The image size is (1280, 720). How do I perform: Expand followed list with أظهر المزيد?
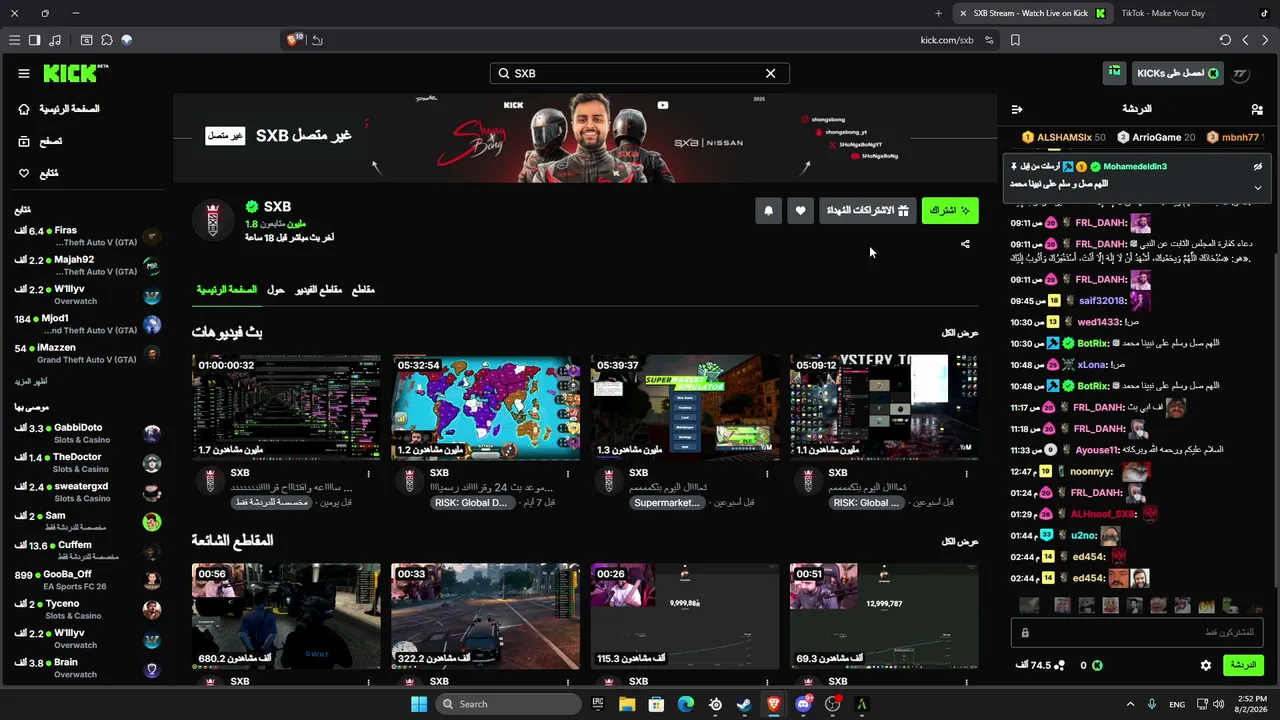[30, 382]
